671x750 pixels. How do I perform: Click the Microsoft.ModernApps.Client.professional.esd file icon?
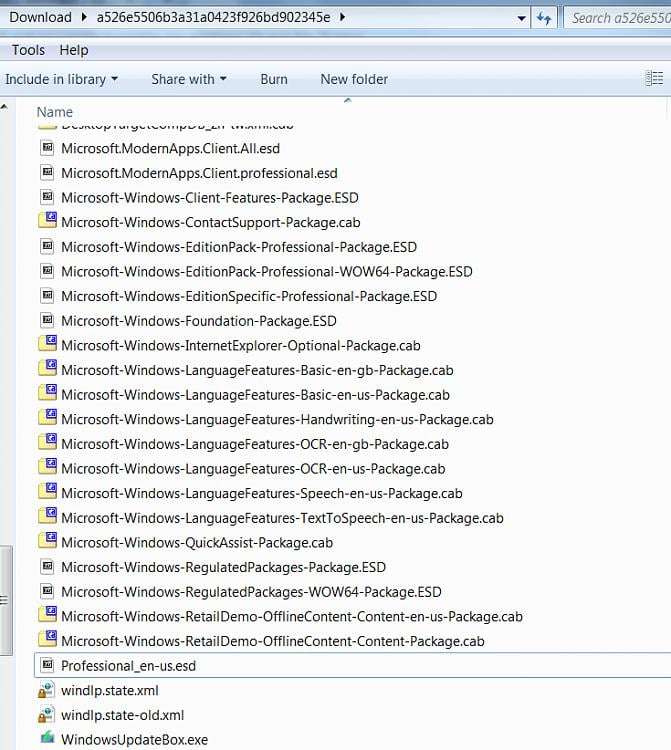[47, 172]
